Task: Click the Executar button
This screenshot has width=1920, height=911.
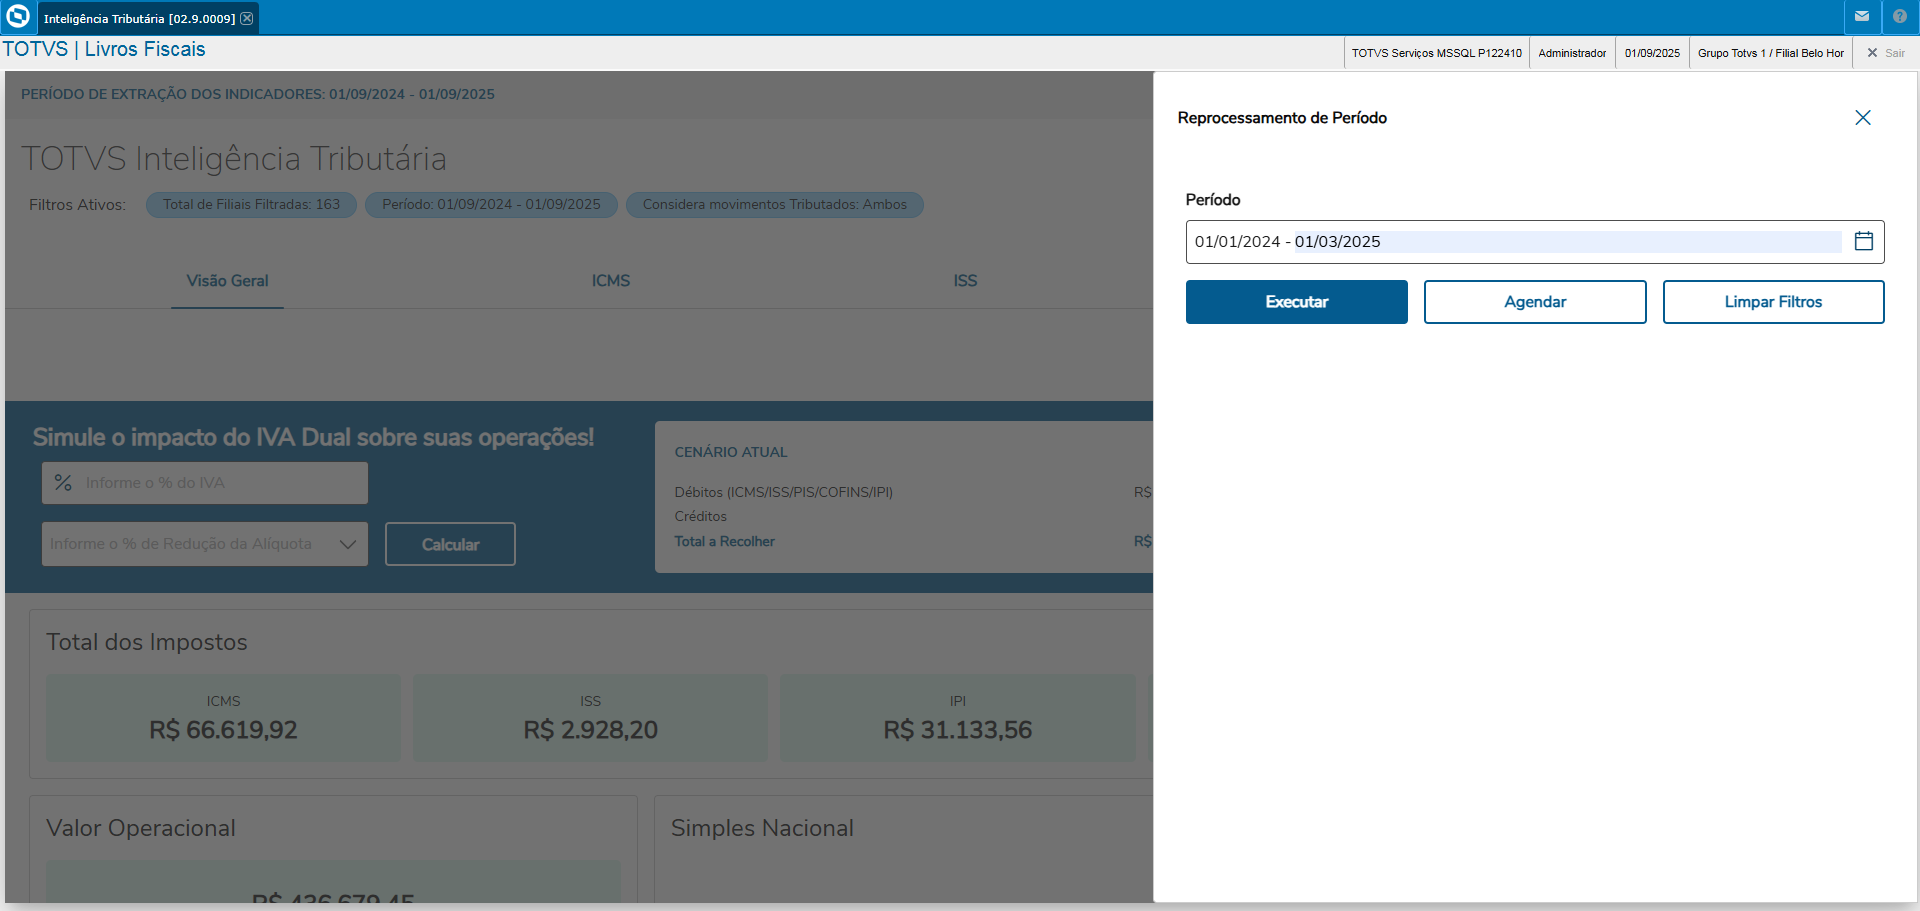Action: tap(1297, 302)
